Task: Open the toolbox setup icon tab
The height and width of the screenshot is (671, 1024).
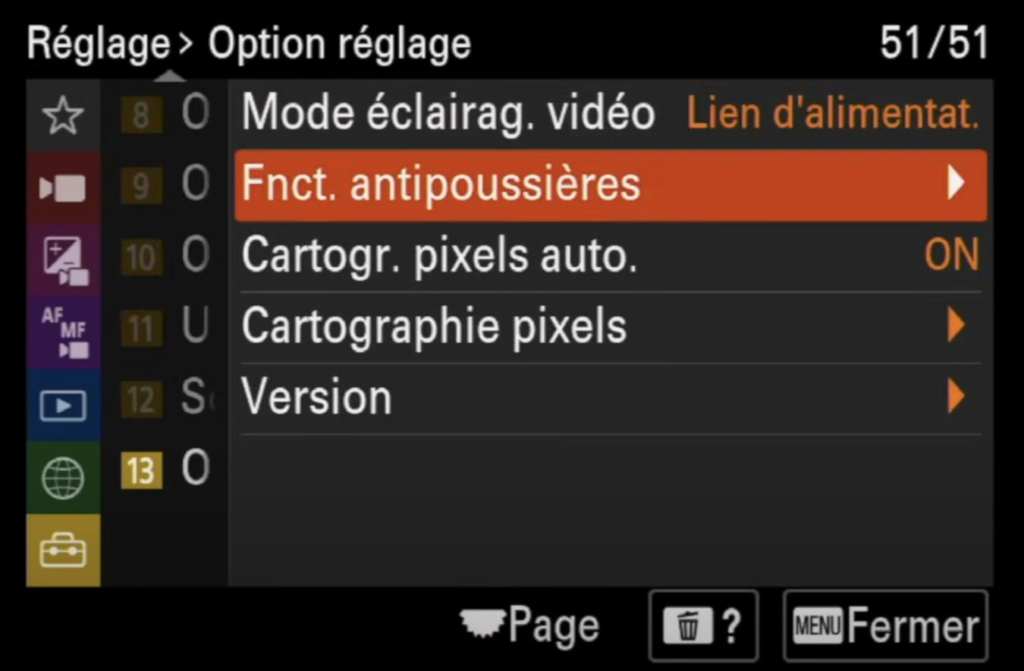Action: (62, 549)
